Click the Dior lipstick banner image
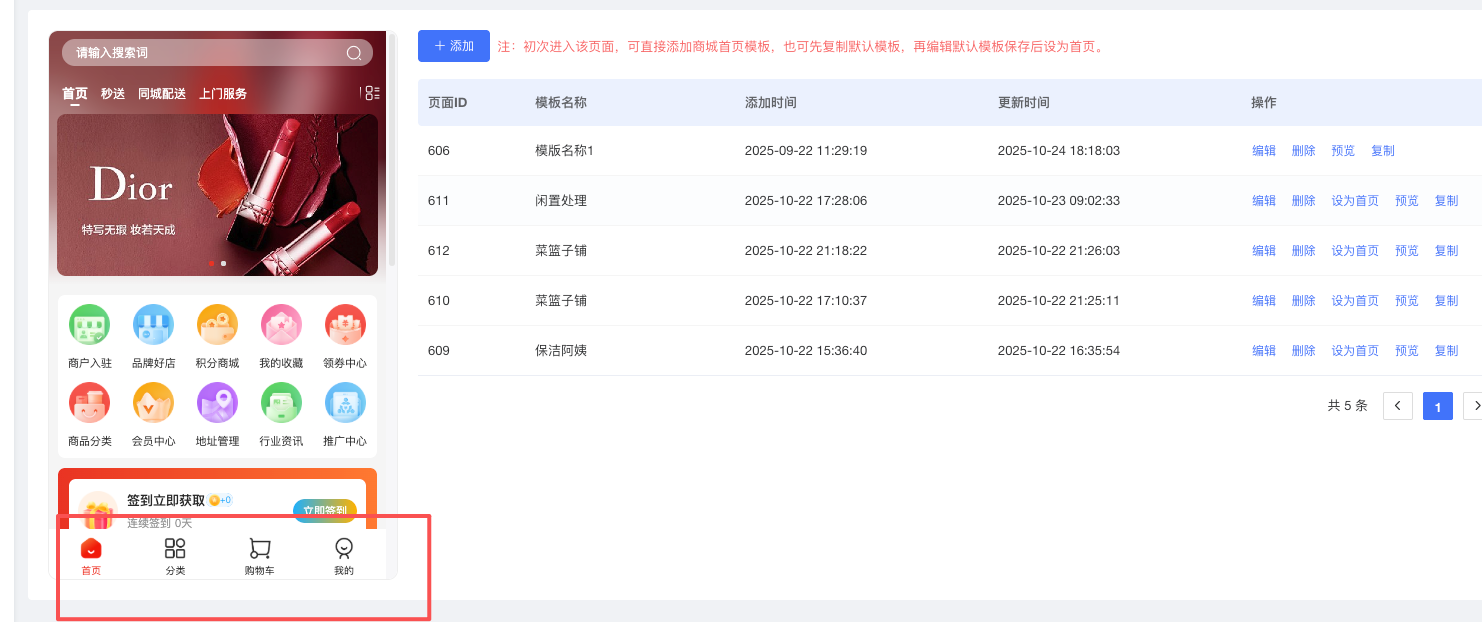Screen dimensions: 1482x622 click(x=217, y=194)
